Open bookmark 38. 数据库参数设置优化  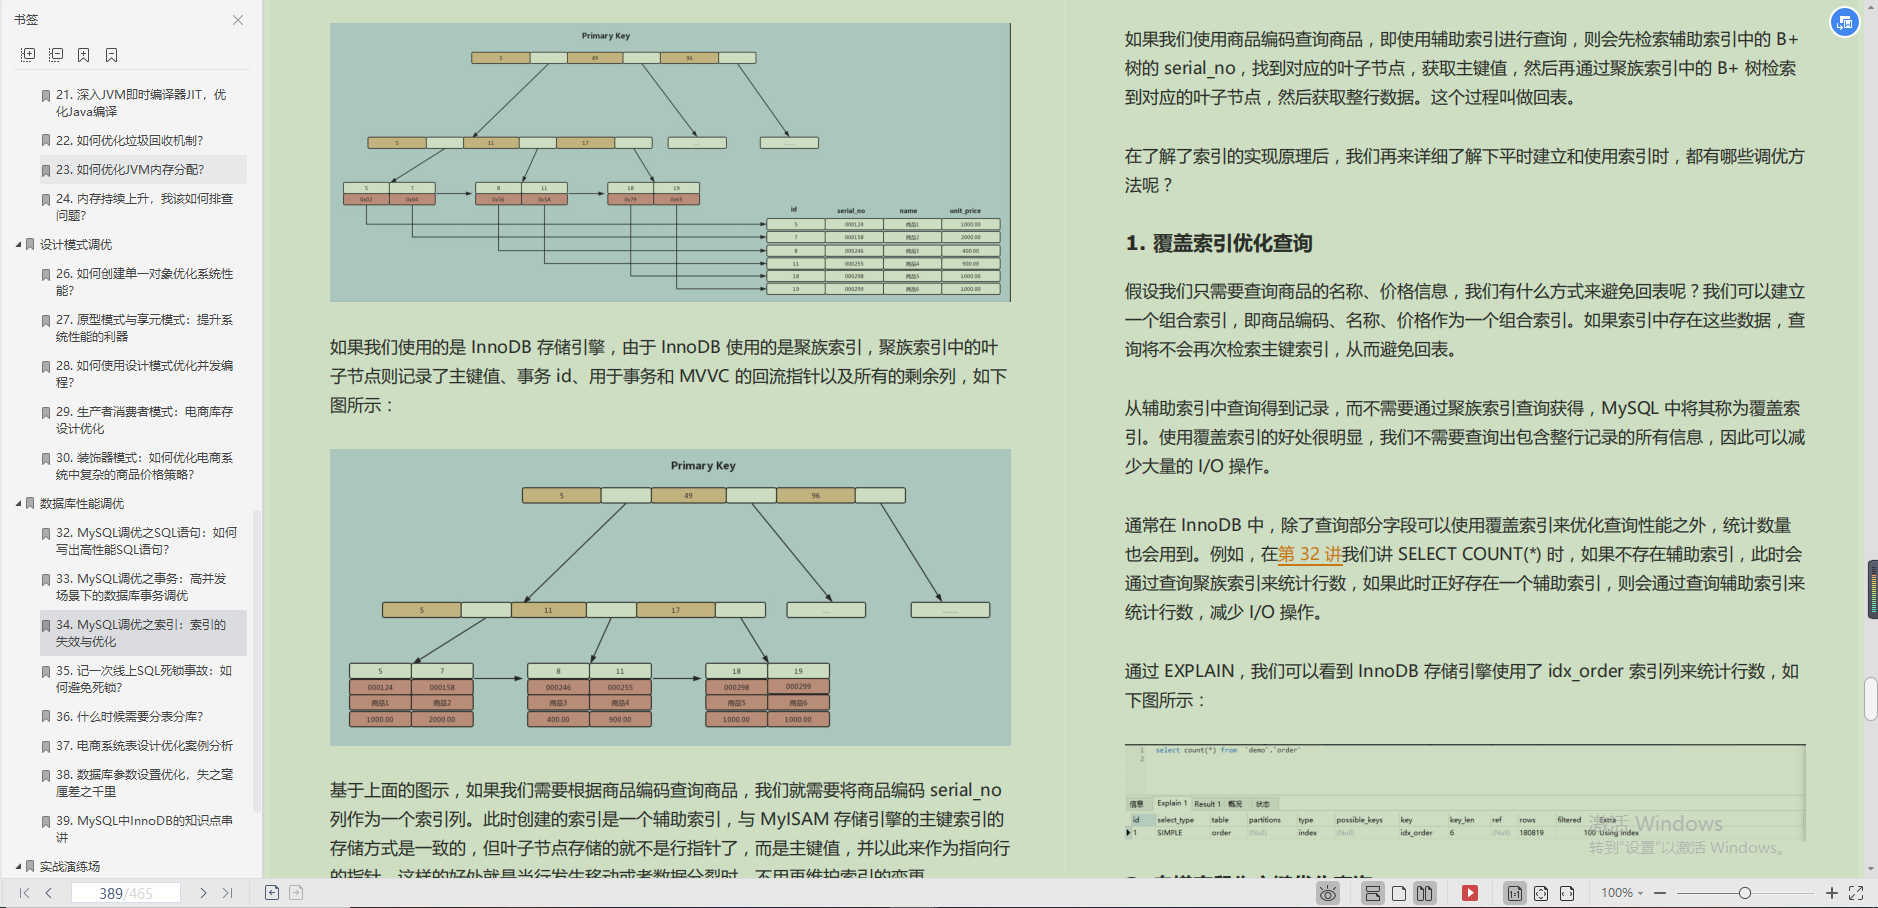pyautogui.click(x=142, y=783)
